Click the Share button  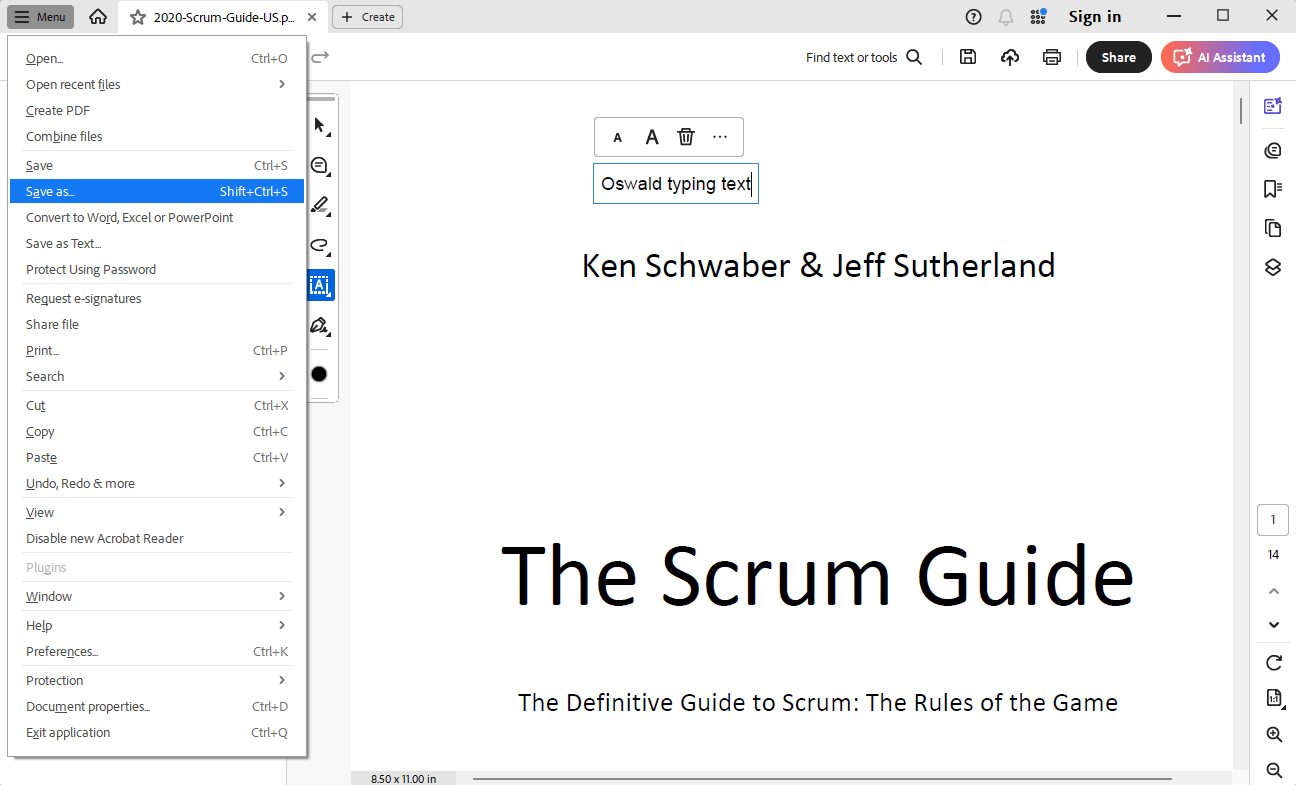1118,57
